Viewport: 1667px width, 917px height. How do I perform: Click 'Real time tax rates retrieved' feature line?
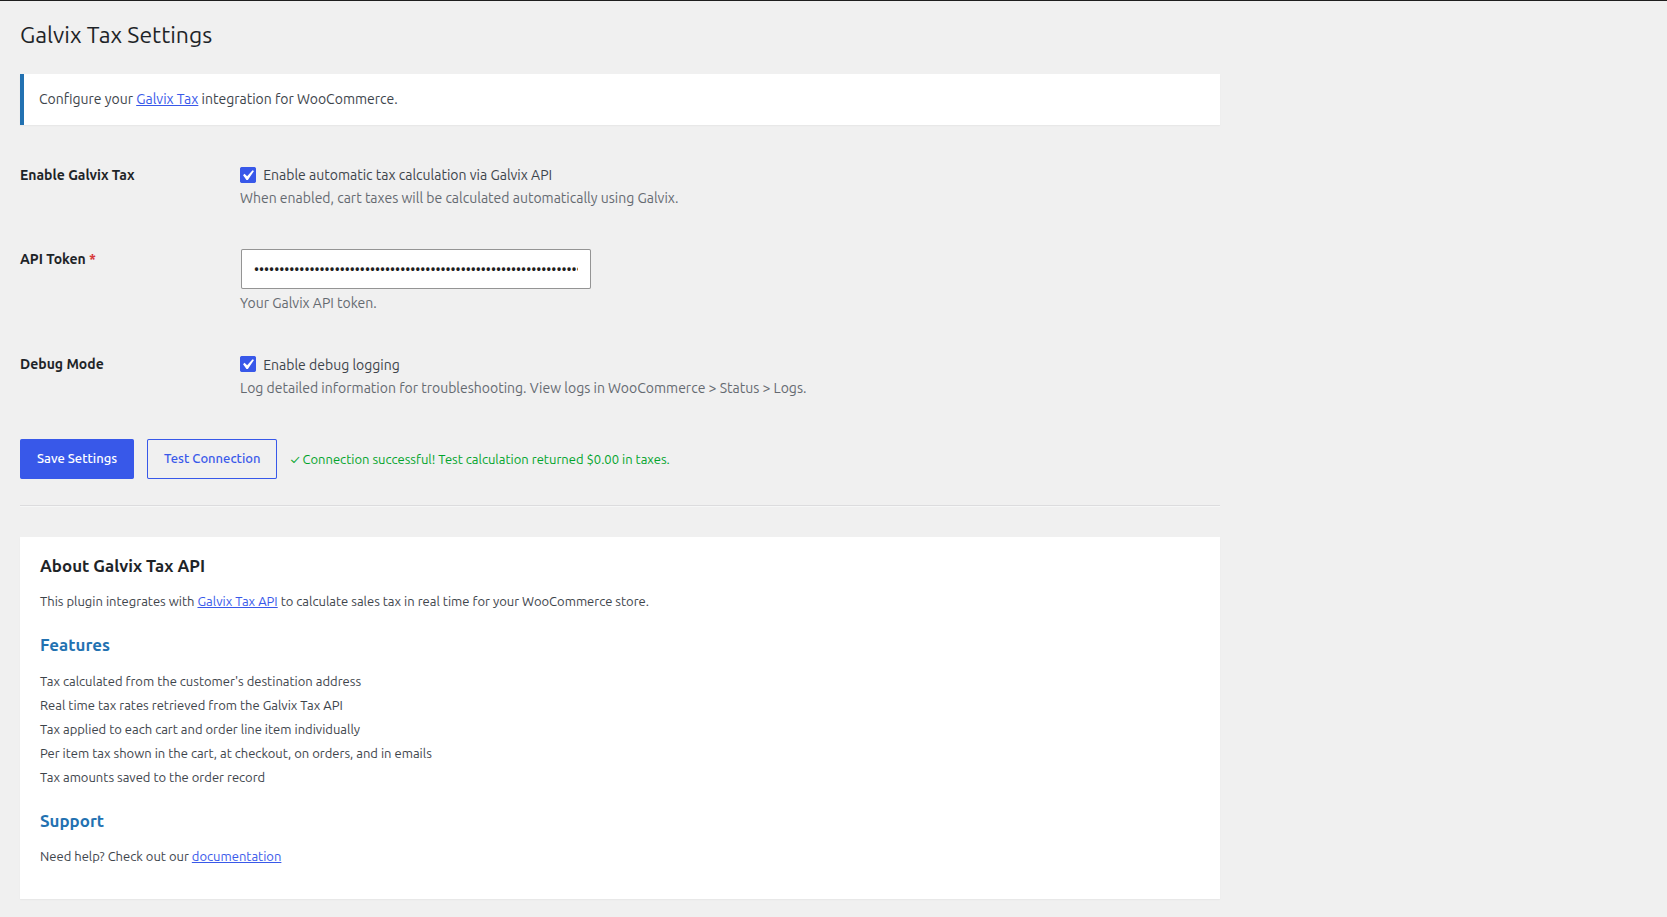click(x=191, y=705)
